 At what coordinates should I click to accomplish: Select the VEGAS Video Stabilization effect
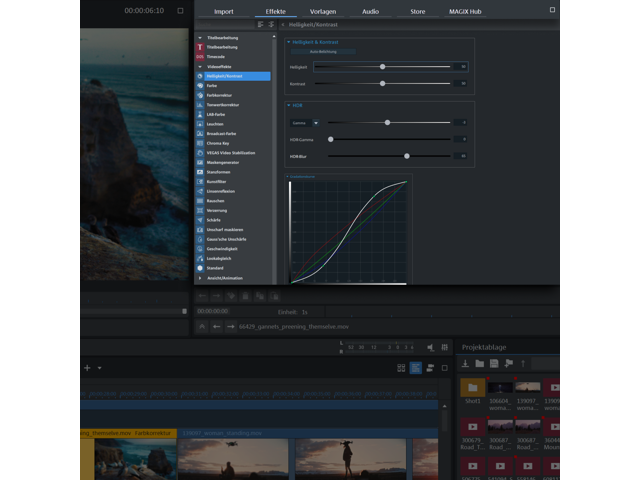click(x=232, y=152)
